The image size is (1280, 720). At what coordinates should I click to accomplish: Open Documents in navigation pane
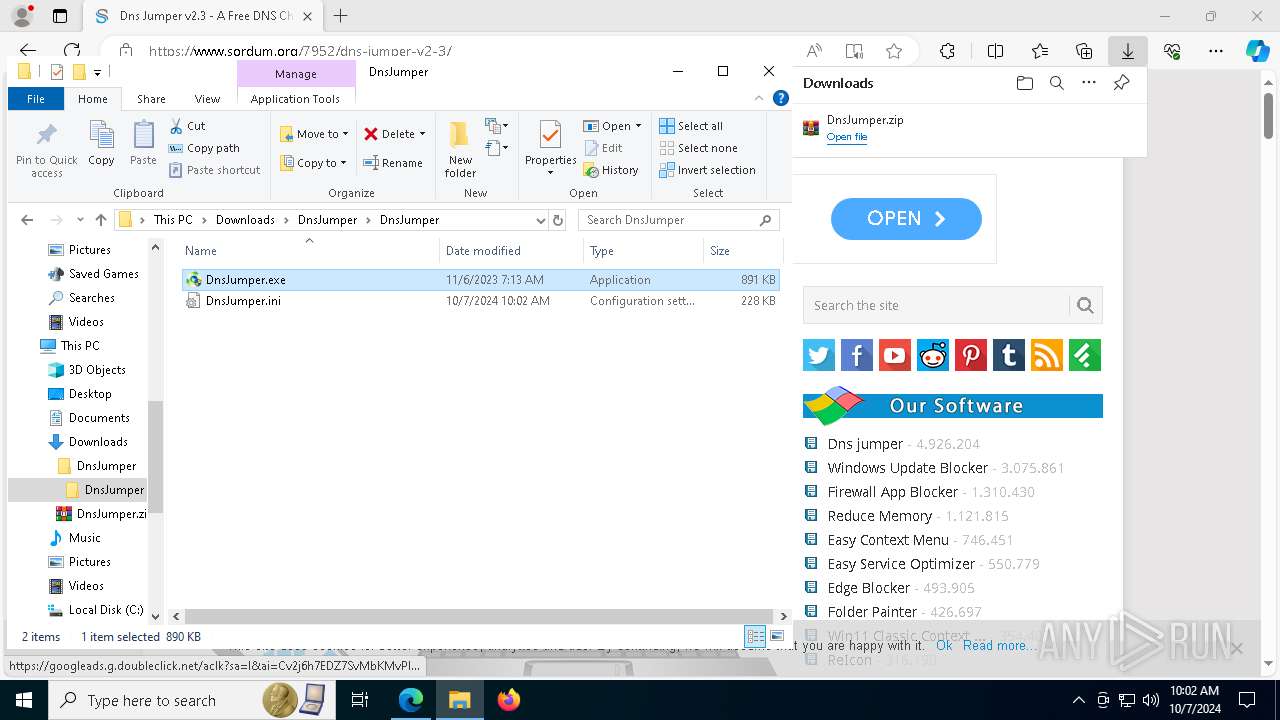pos(99,418)
